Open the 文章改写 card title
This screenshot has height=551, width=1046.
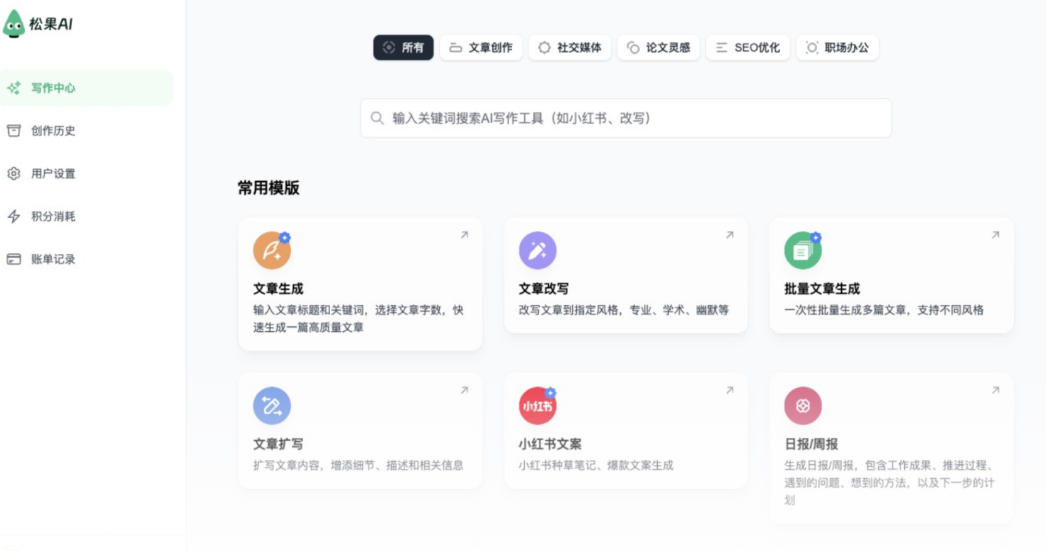(x=544, y=289)
